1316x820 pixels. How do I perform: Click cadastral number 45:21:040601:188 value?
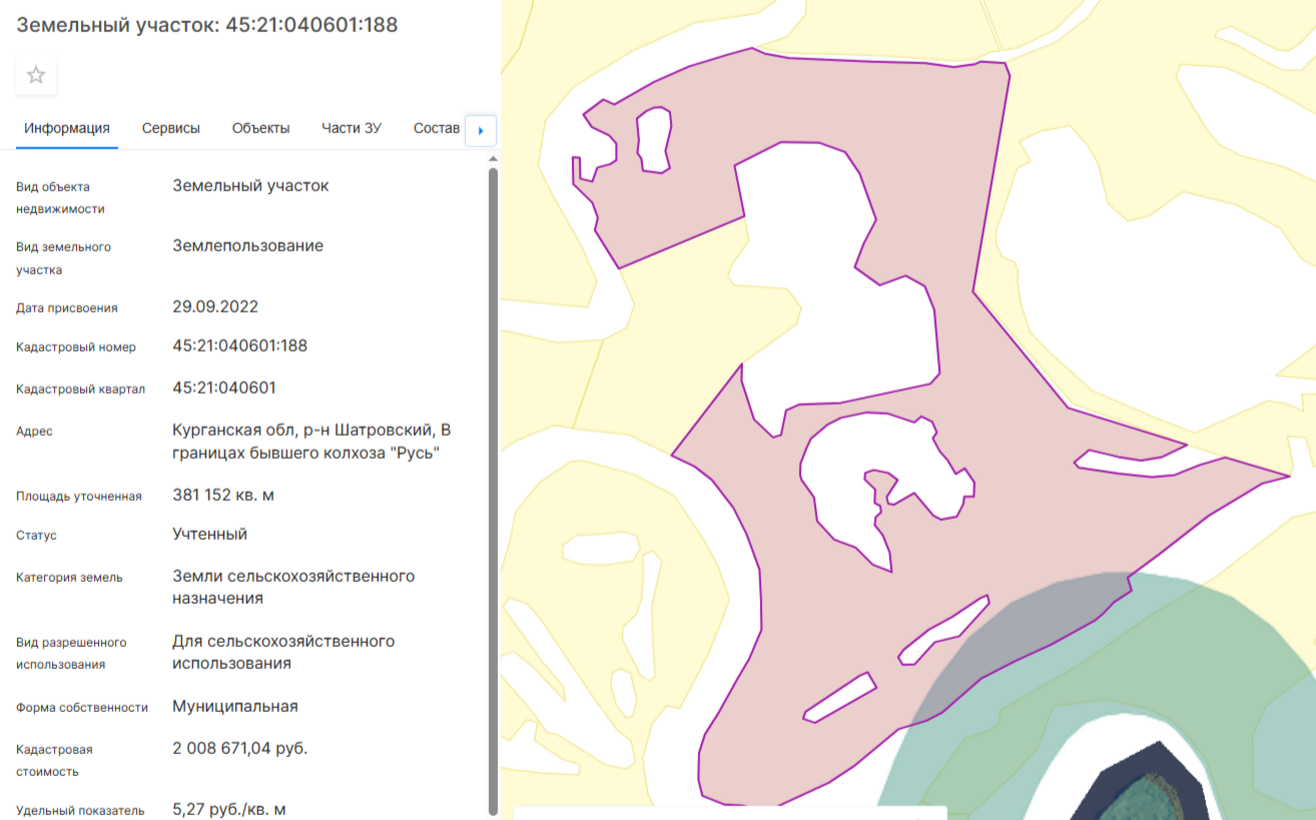(x=240, y=346)
